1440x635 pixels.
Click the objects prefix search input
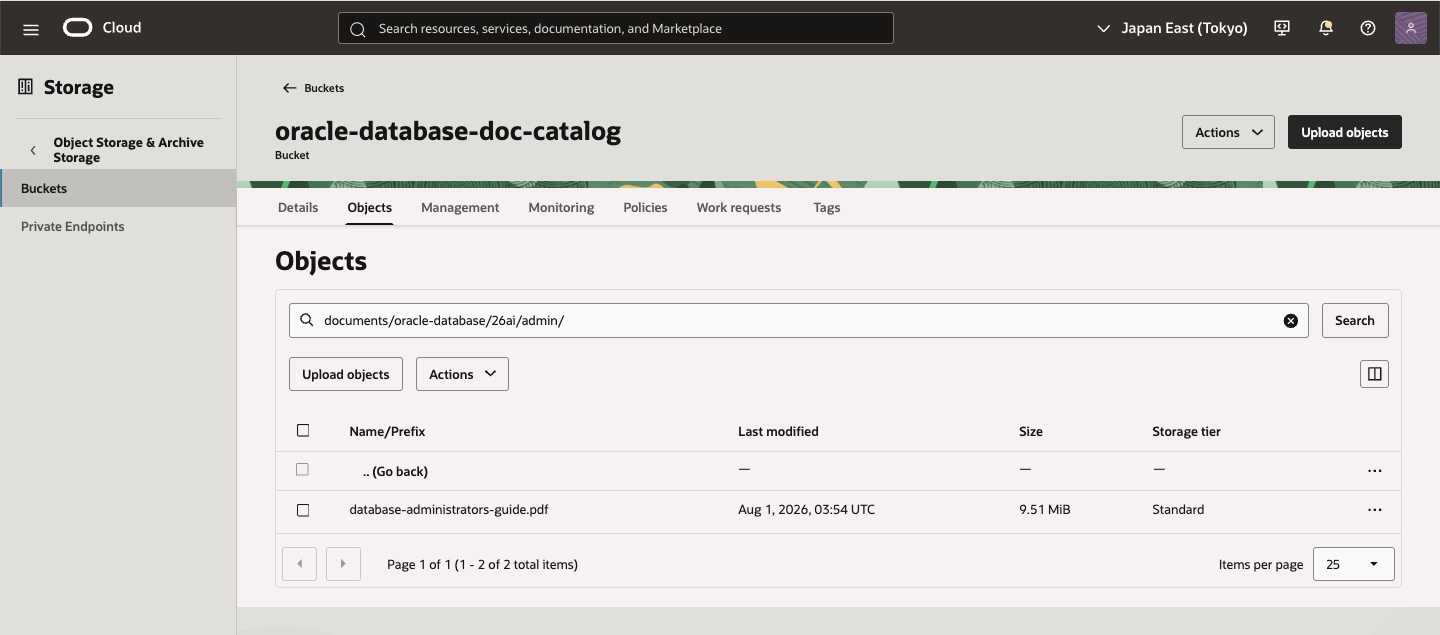tap(799, 320)
